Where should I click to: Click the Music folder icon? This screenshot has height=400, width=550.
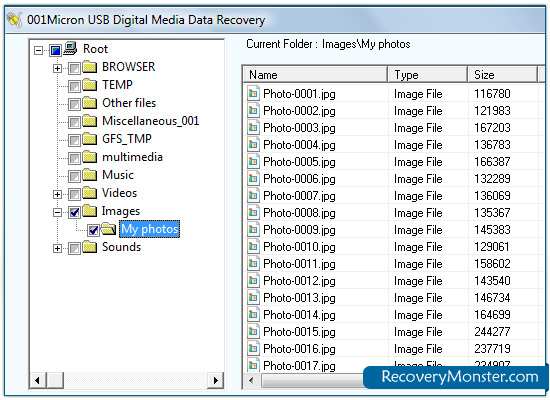click(90, 175)
